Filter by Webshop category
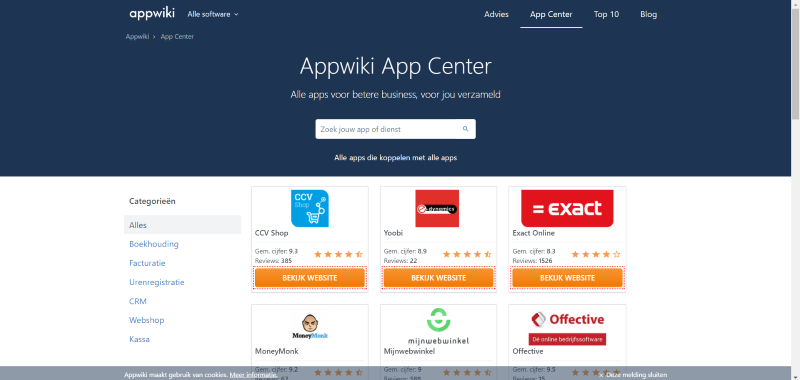Screen dimensions: 800x380 146,320
